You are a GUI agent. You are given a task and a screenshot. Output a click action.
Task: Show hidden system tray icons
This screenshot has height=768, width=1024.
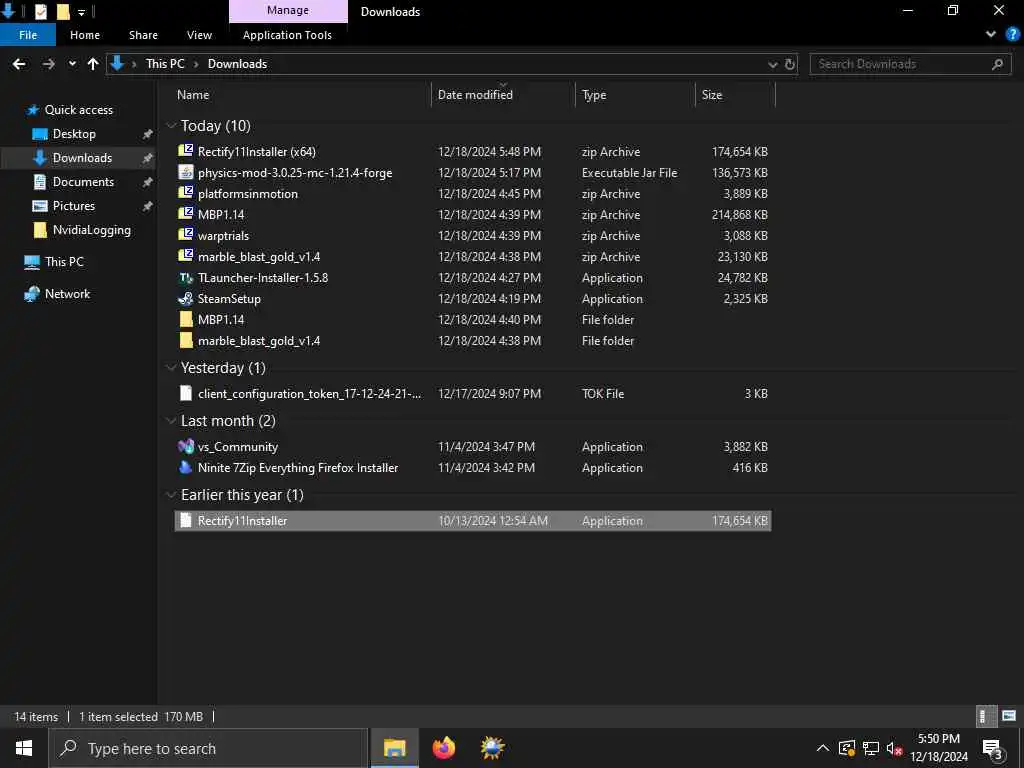(x=823, y=748)
